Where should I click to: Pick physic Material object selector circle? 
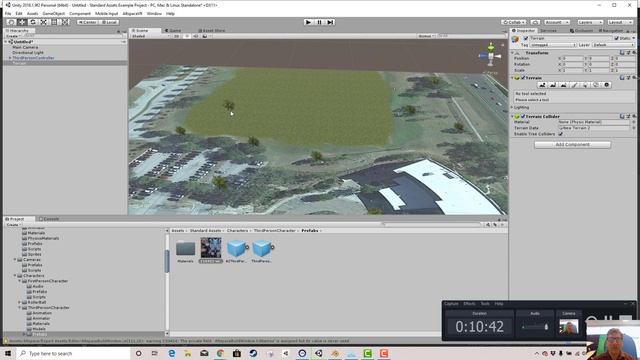(x=633, y=122)
